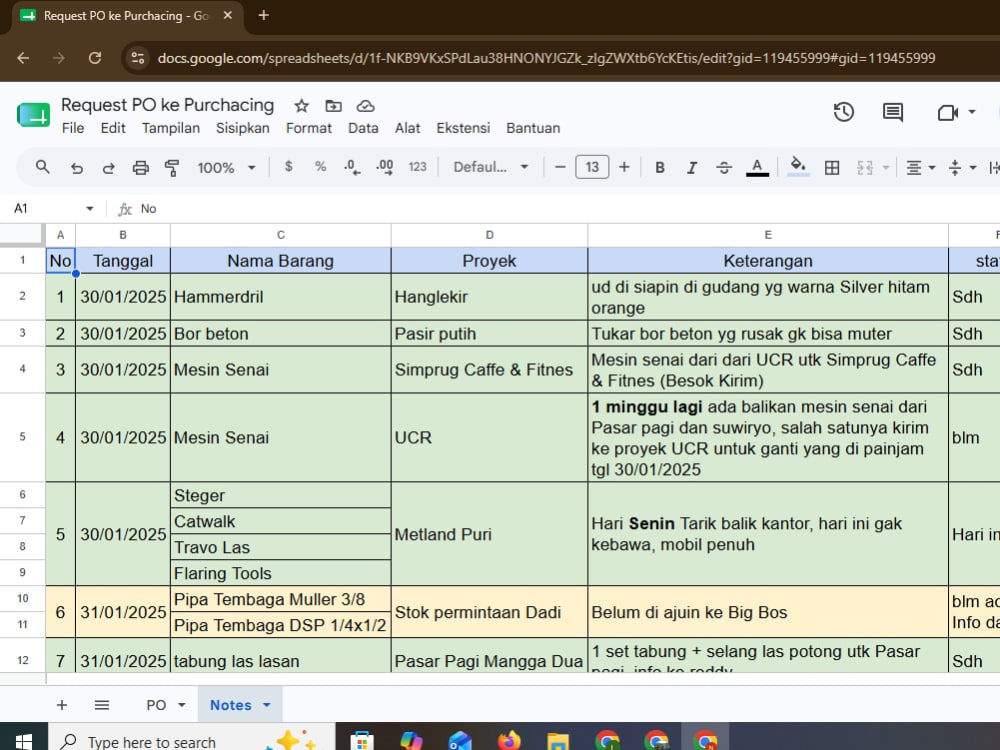This screenshot has height=750, width=1000.
Task: Format as percent with the percent icon
Action: [x=320, y=167]
